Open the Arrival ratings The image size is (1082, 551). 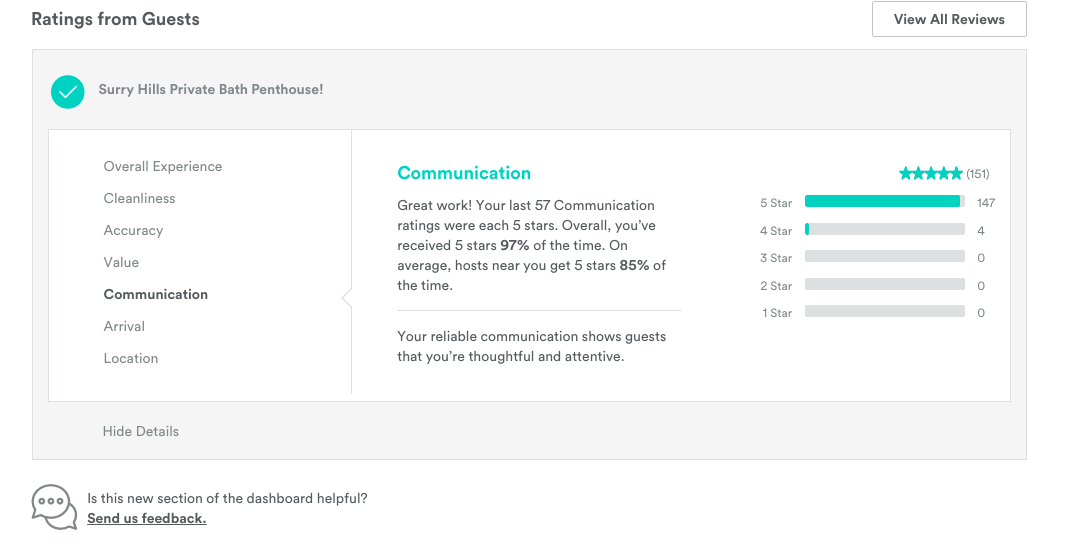pos(124,326)
